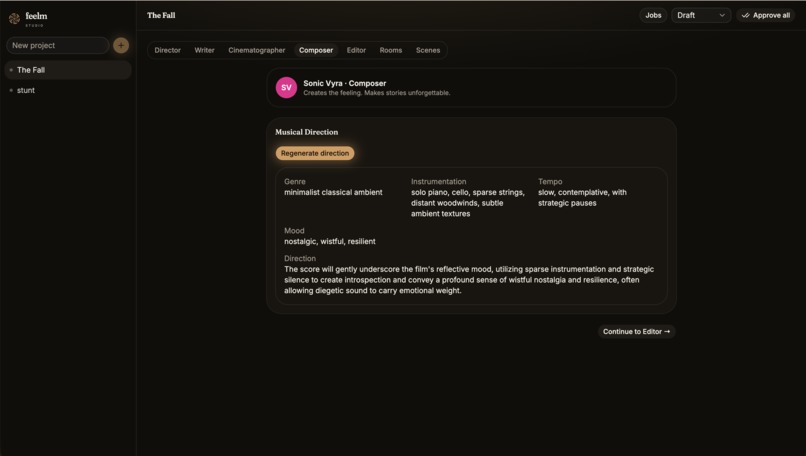Switch to the Cinematographer tab
Screen dimensions: 806x456
pos(257,50)
